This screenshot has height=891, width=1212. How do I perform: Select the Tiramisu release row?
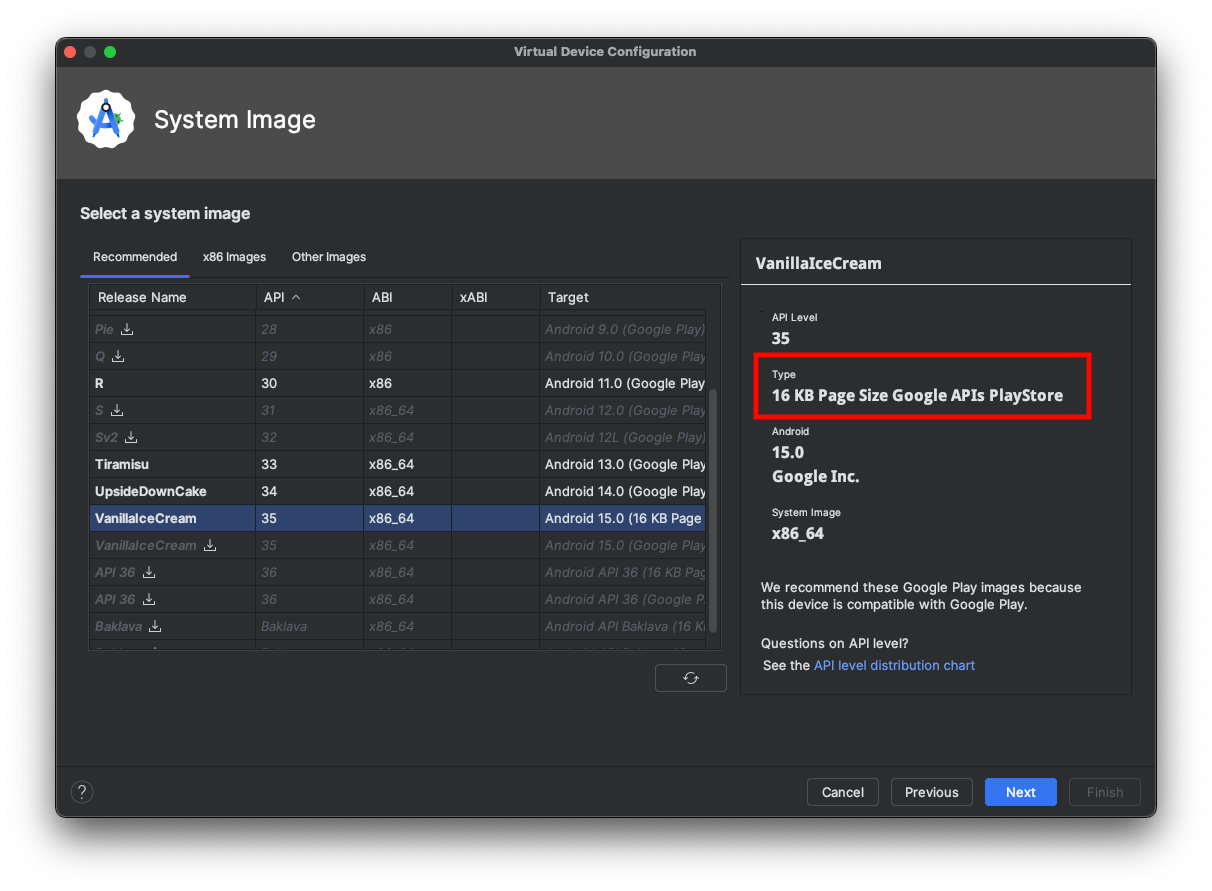coord(398,464)
